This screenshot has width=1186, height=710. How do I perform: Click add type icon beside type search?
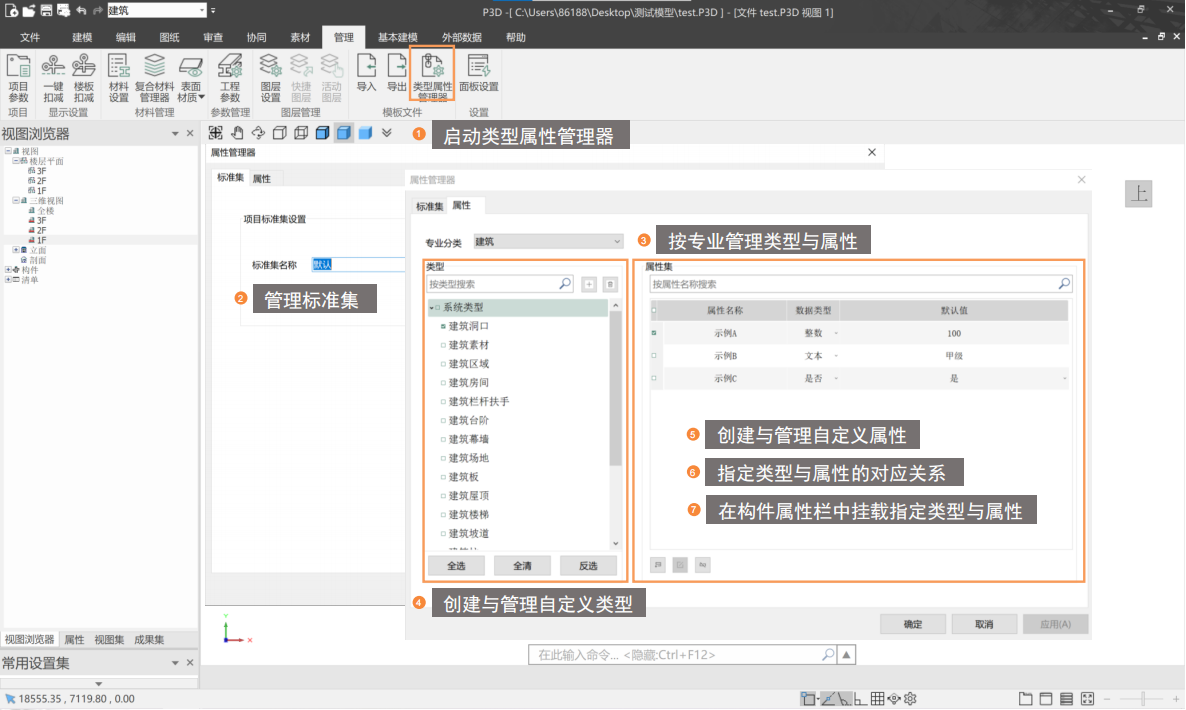[590, 285]
